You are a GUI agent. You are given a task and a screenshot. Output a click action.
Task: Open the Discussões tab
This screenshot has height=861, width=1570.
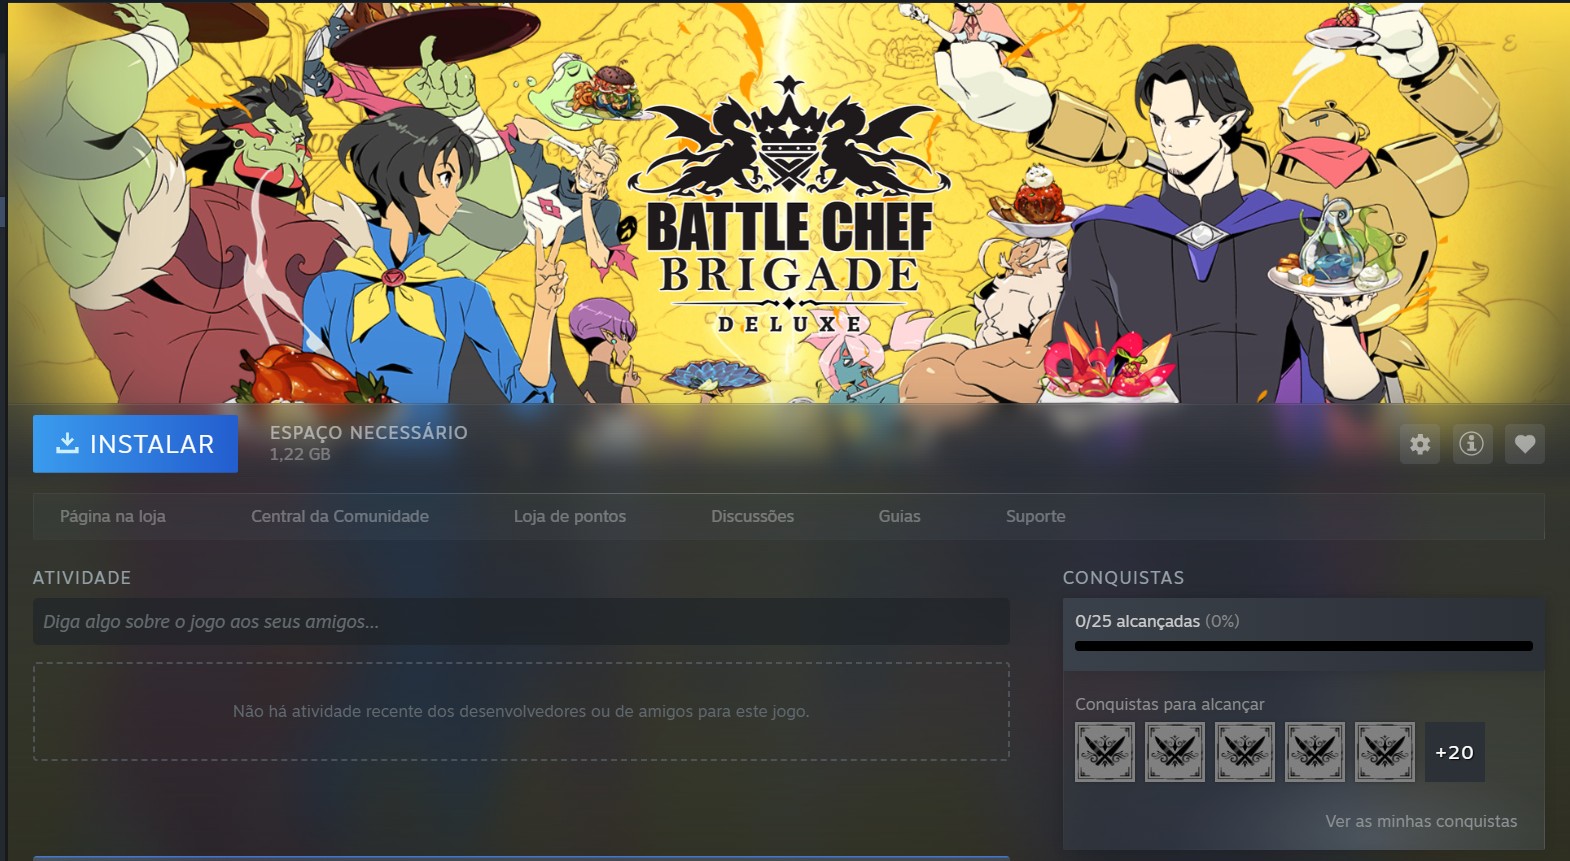pos(753,516)
